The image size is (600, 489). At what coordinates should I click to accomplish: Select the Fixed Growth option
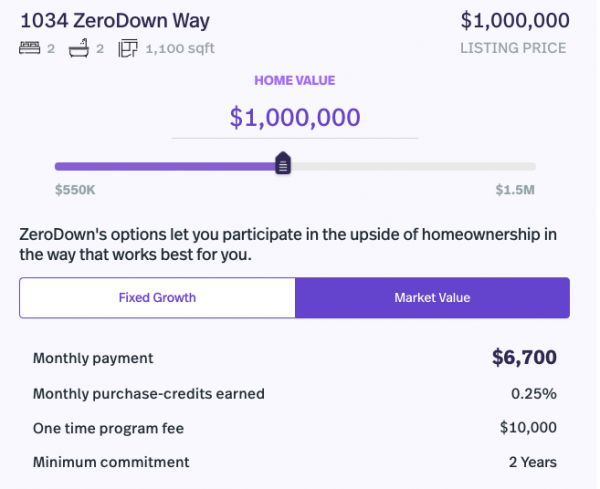point(157,297)
